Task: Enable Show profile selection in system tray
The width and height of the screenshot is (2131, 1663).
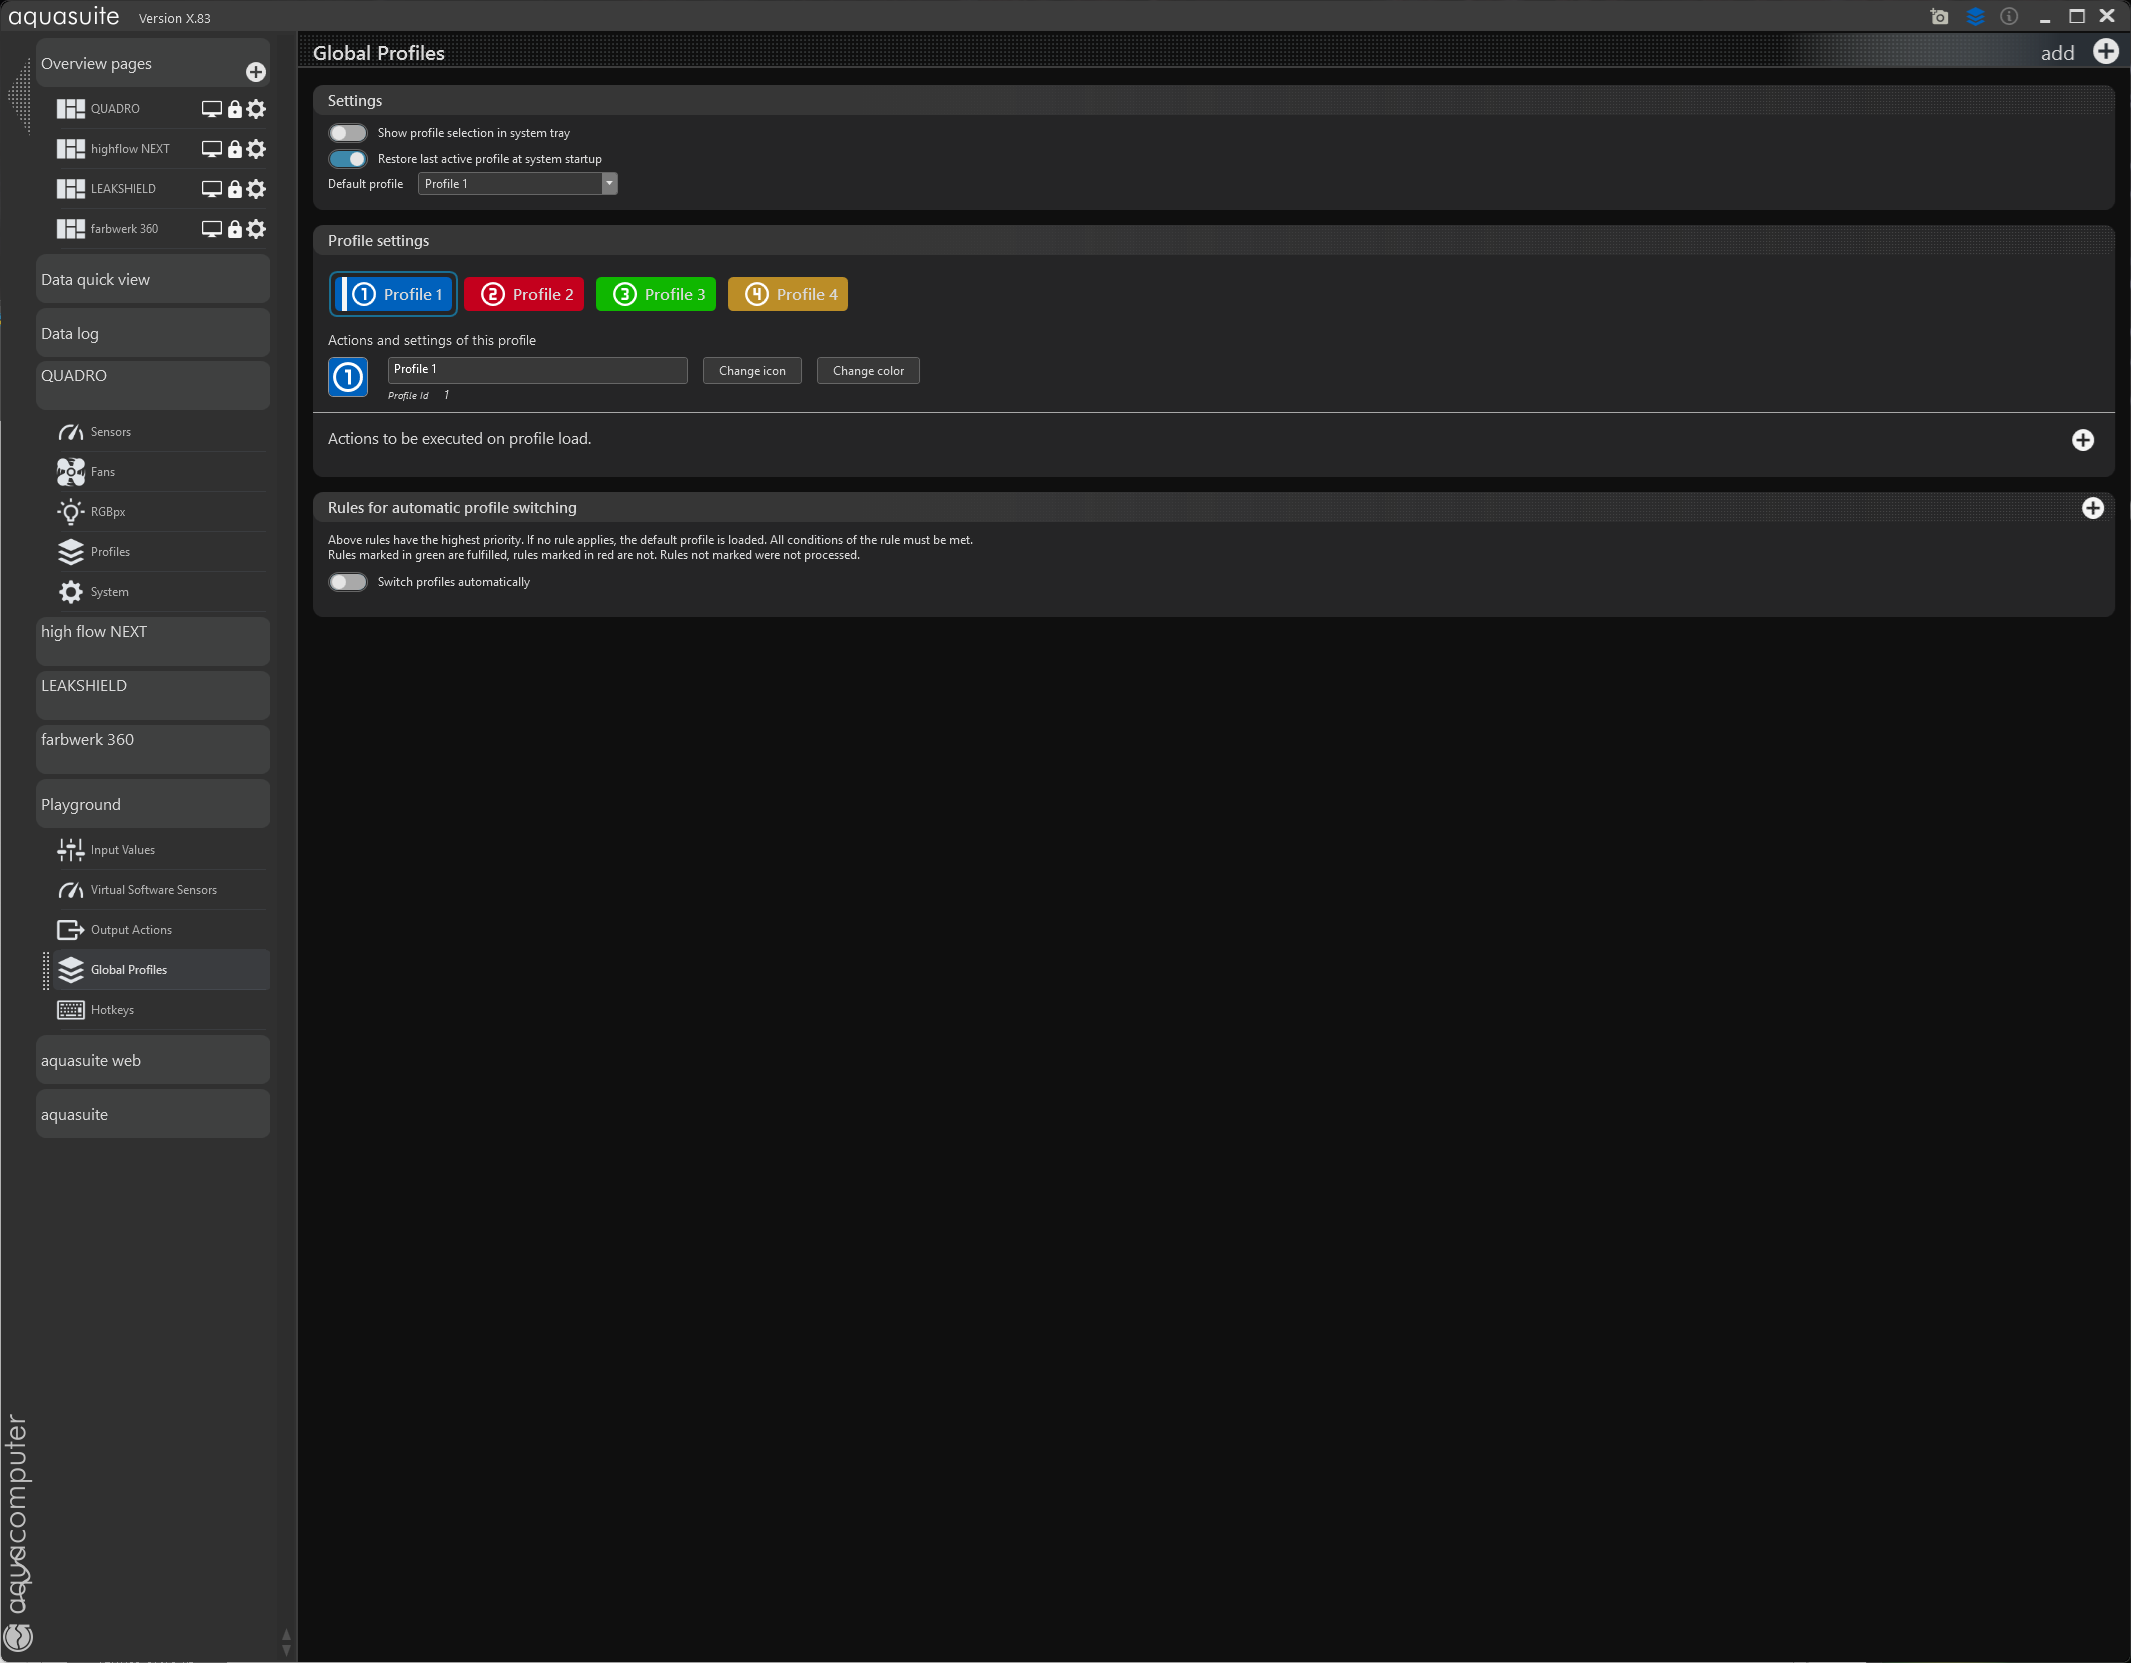Action: click(x=348, y=133)
